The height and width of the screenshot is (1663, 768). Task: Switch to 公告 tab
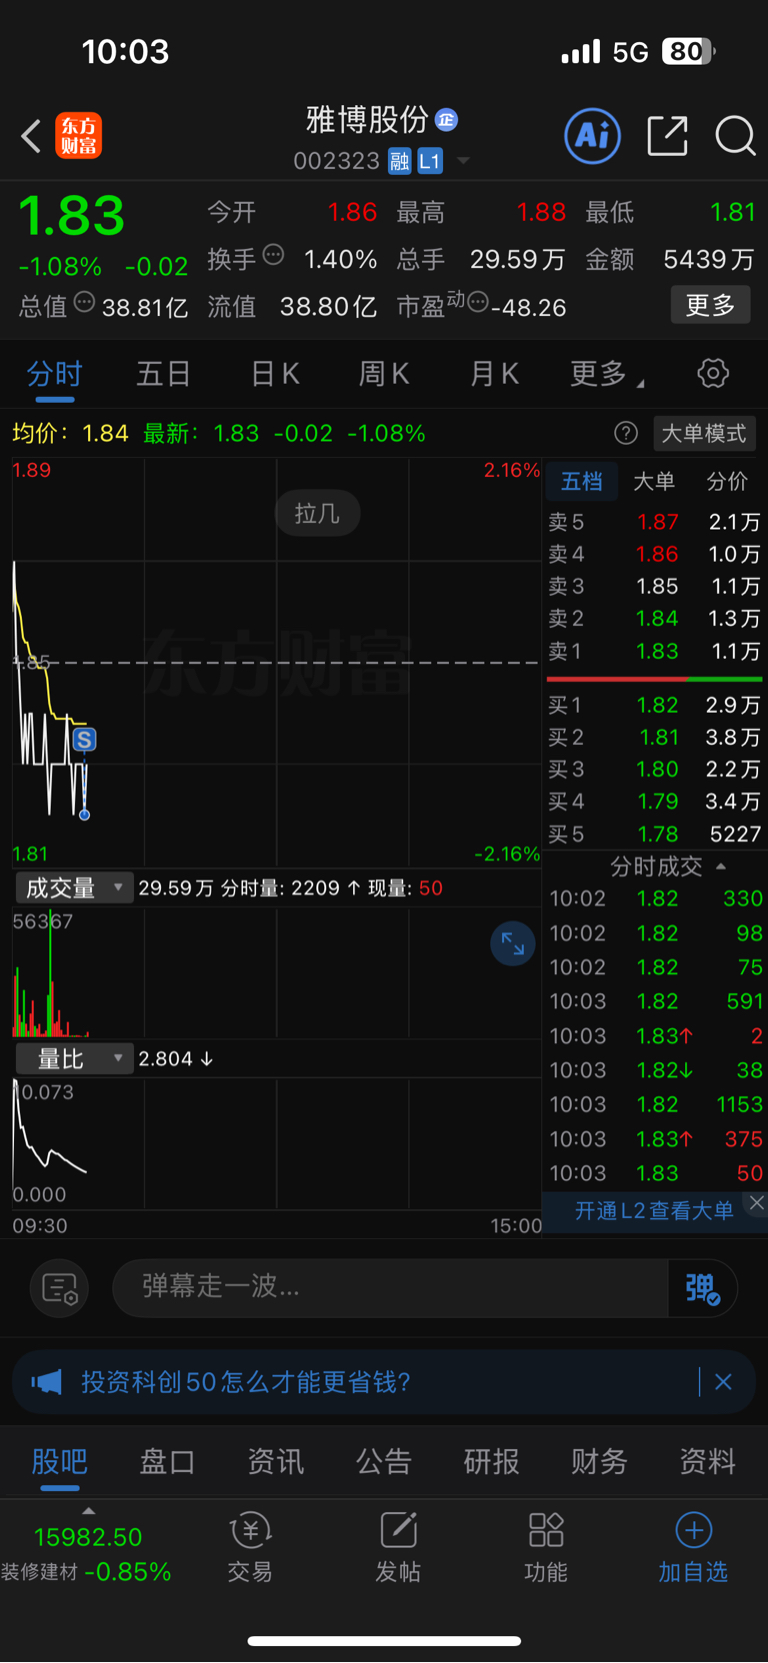[383, 1462]
